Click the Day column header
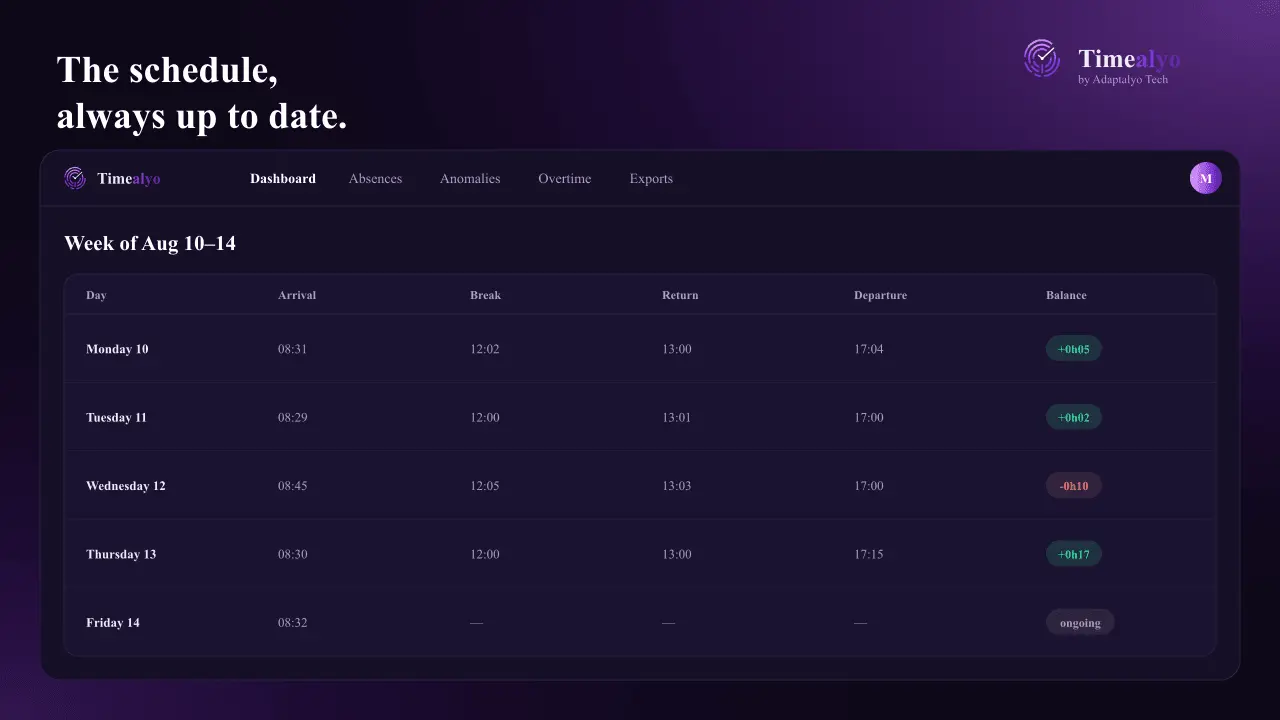1280x720 pixels. 96,295
